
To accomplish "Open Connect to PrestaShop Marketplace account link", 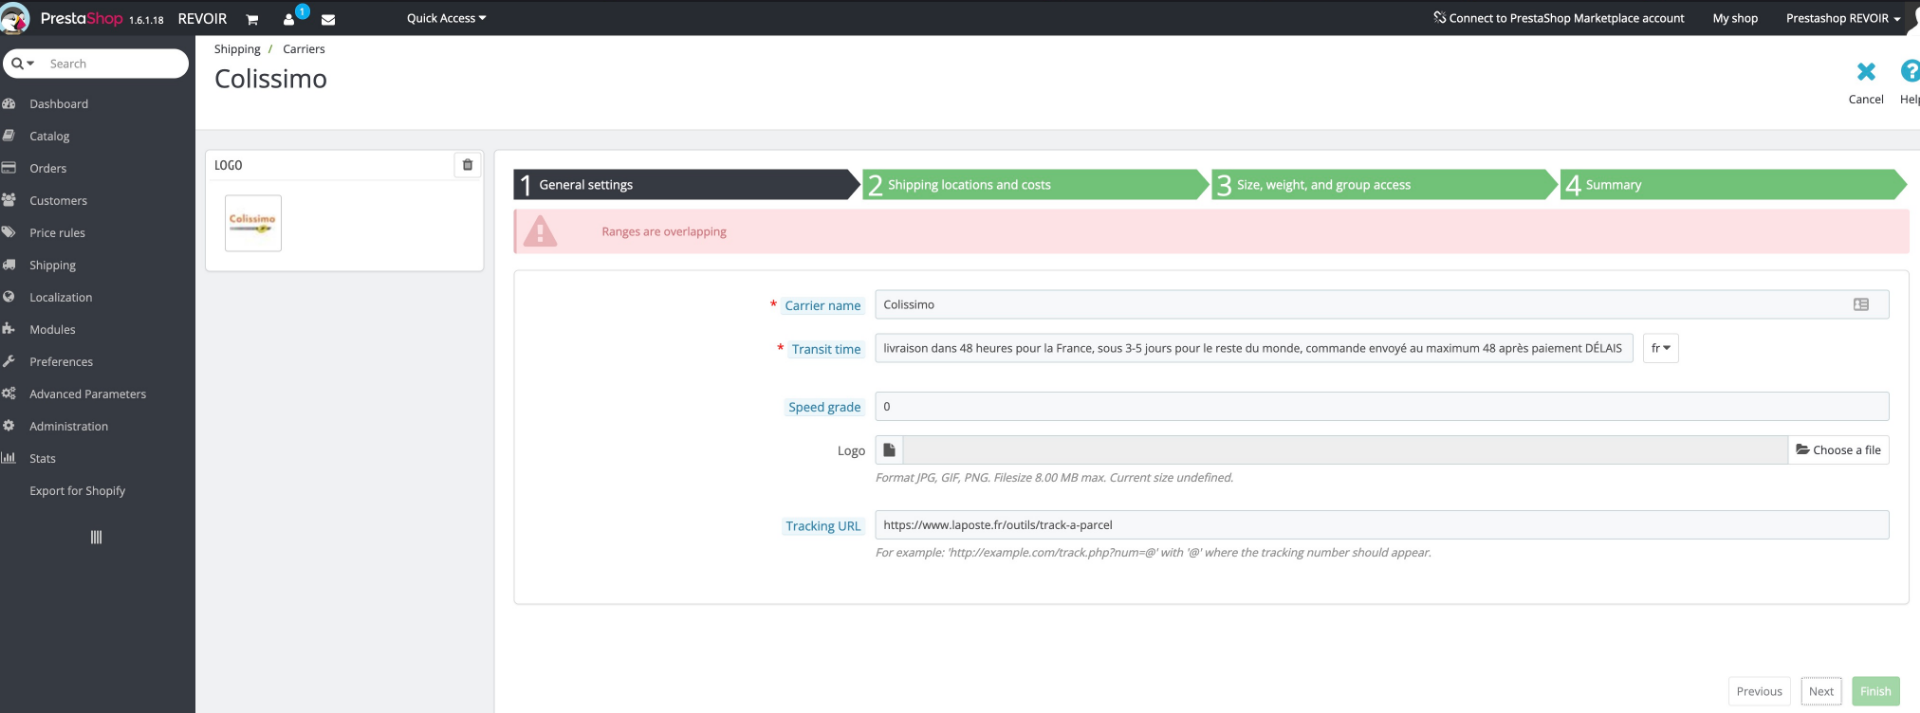I will [x=1559, y=18].
